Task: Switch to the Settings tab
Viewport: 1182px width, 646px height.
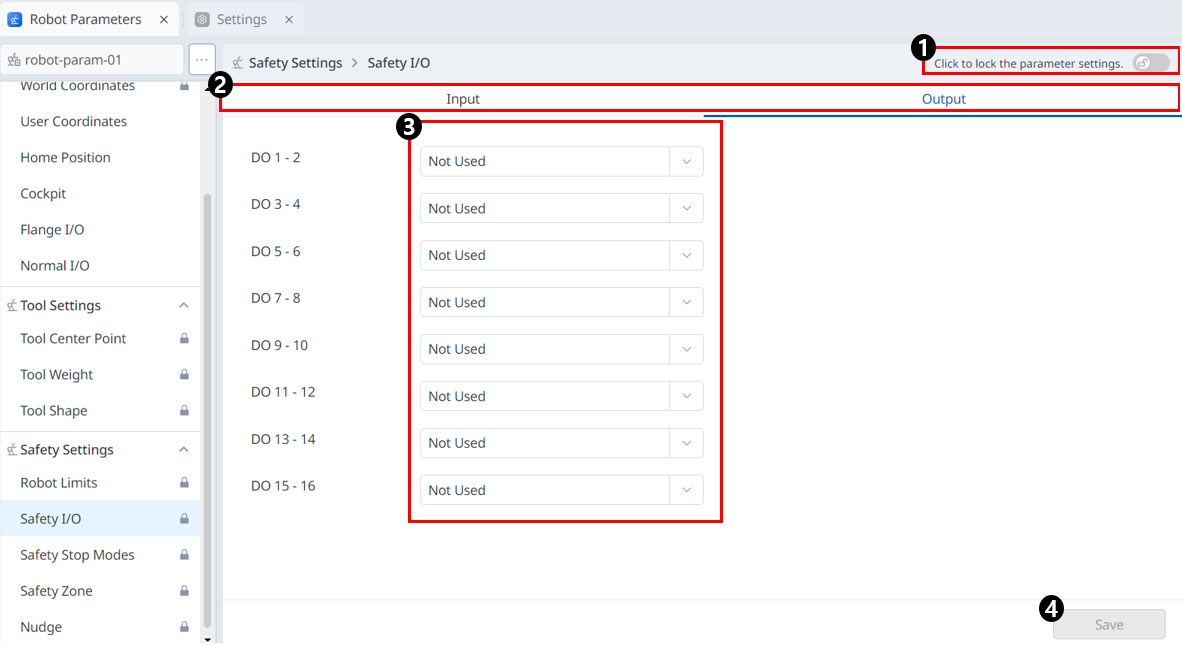Action: pyautogui.click(x=241, y=19)
